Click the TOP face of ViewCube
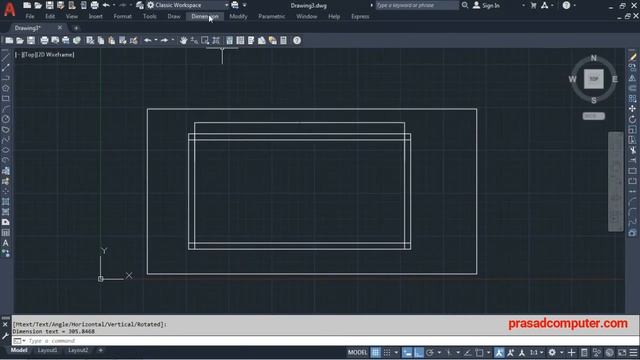The height and width of the screenshot is (360, 640). (593, 79)
